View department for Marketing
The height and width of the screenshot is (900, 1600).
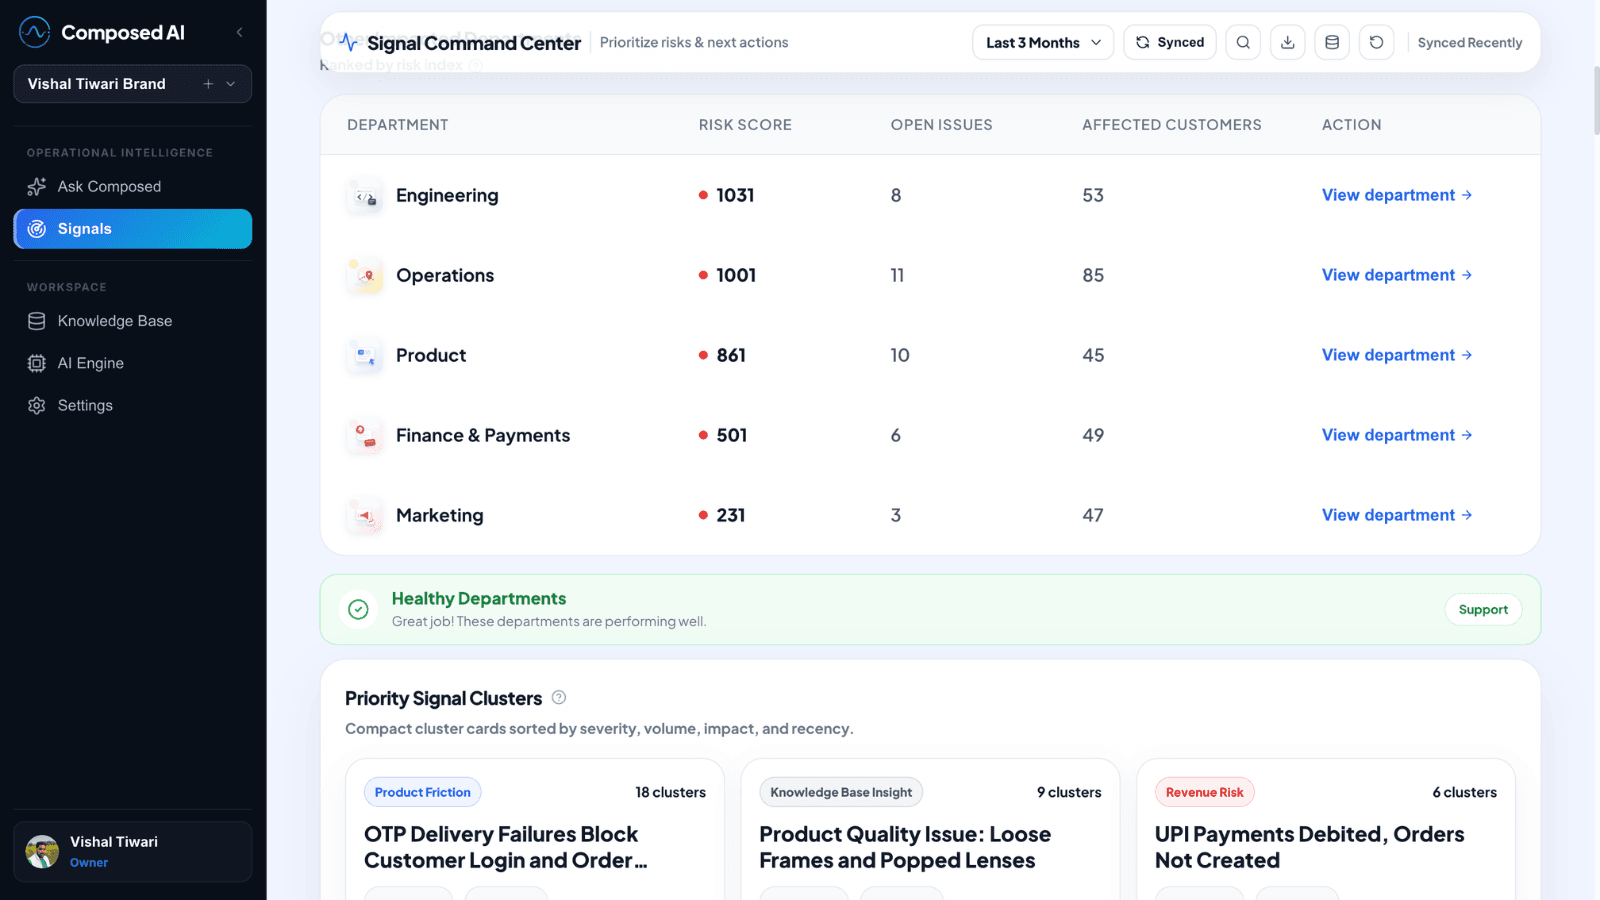(x=1397, y=515)
